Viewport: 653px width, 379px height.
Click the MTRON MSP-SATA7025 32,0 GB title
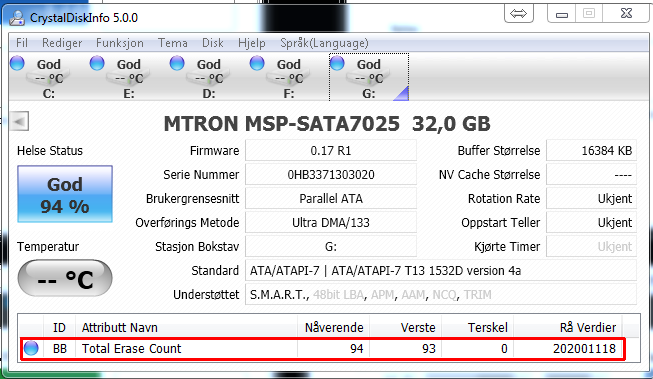327,124
